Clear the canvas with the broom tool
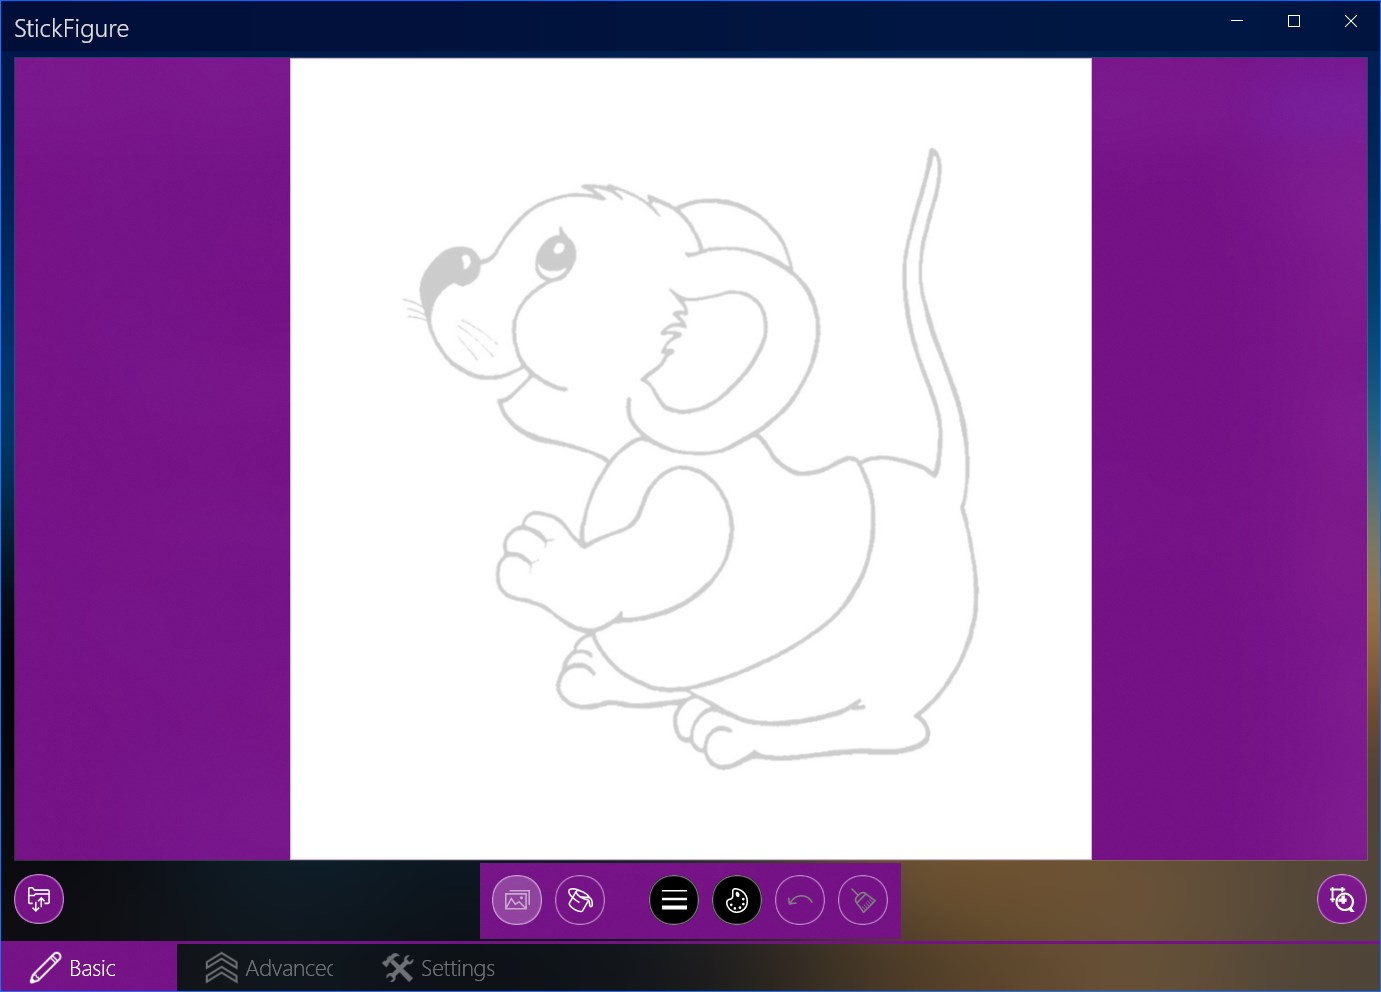This screenshot has height=992, width=1381. (863, 900)
